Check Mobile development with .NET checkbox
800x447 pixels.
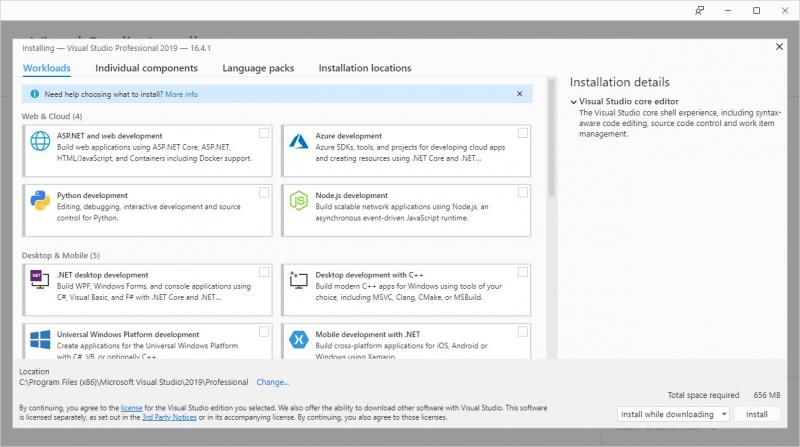(x=522, y=332)
